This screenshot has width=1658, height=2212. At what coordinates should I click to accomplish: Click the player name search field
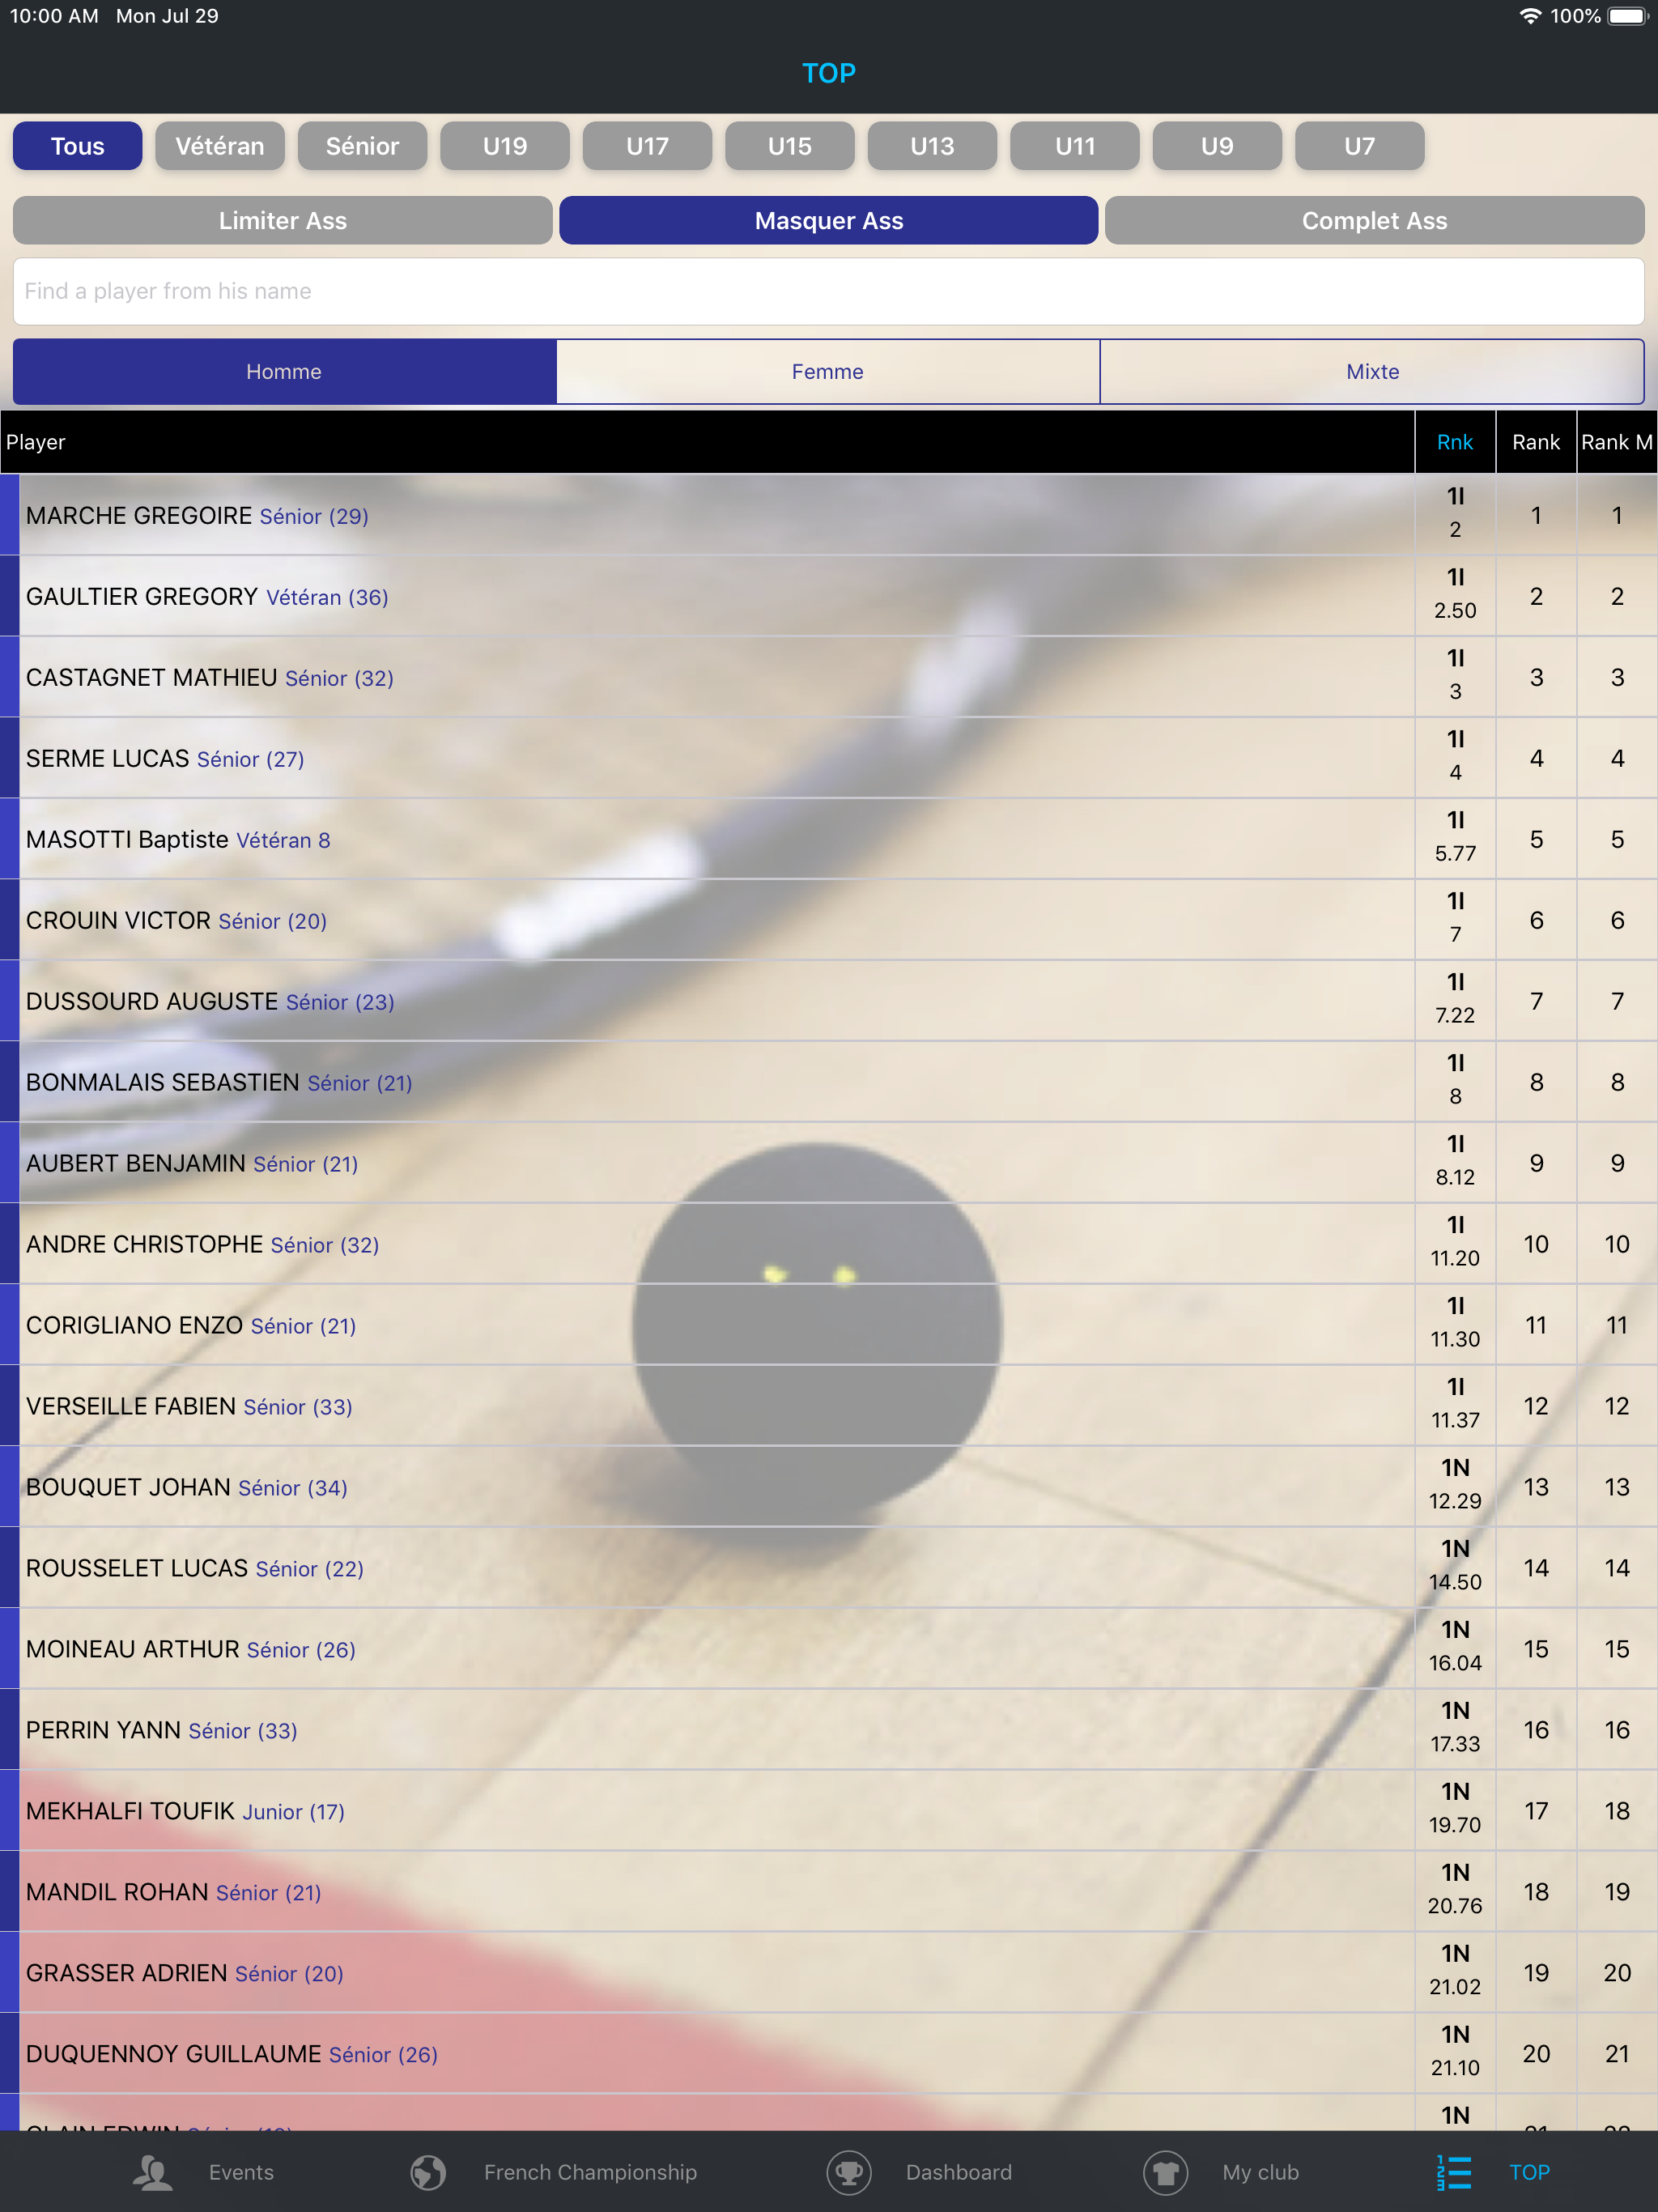pyautogui.click(x=828, y=291)
